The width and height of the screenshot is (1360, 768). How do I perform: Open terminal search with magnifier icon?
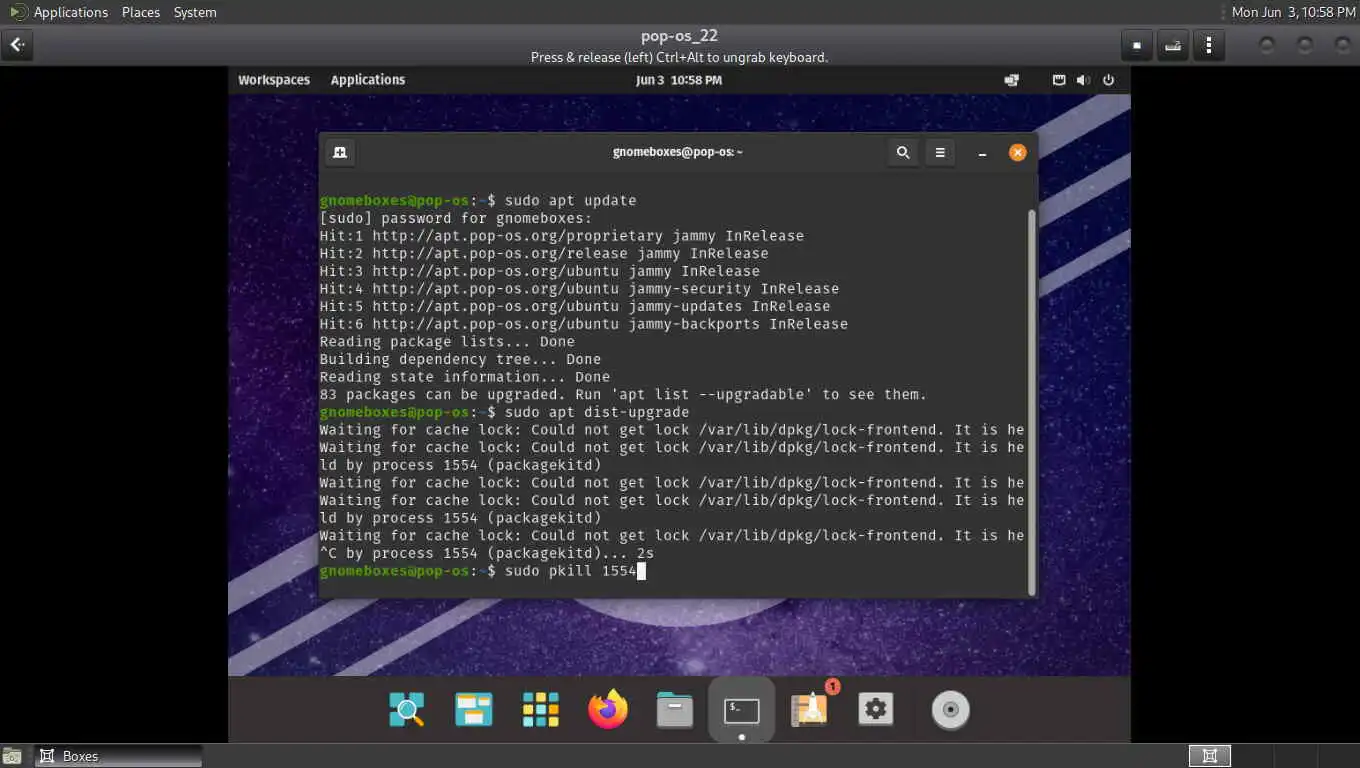pos(903,152)
